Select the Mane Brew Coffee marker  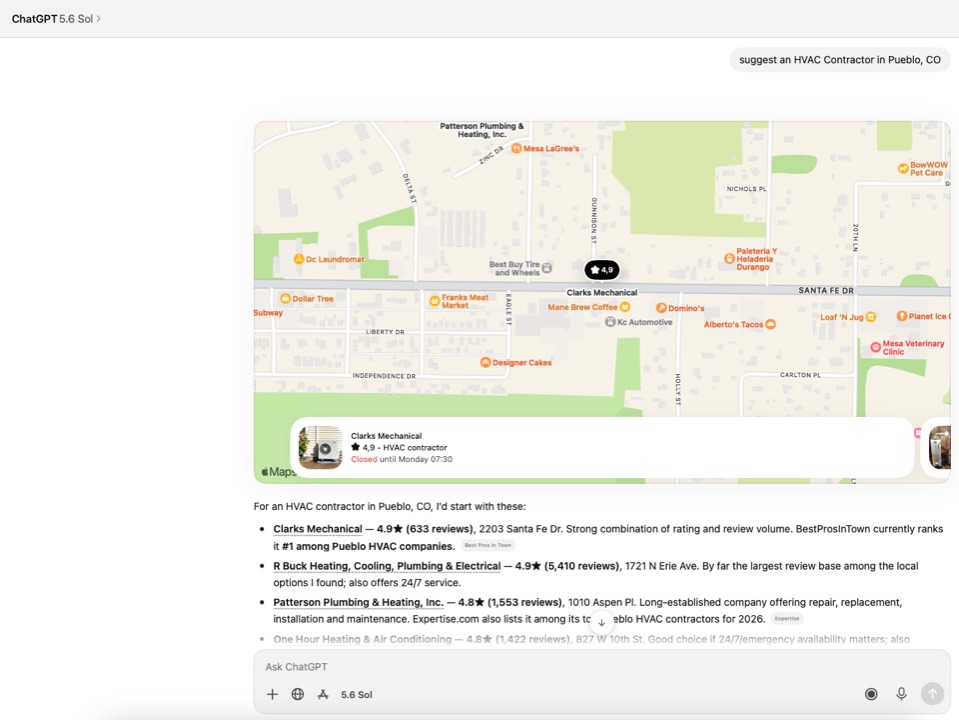624,307
